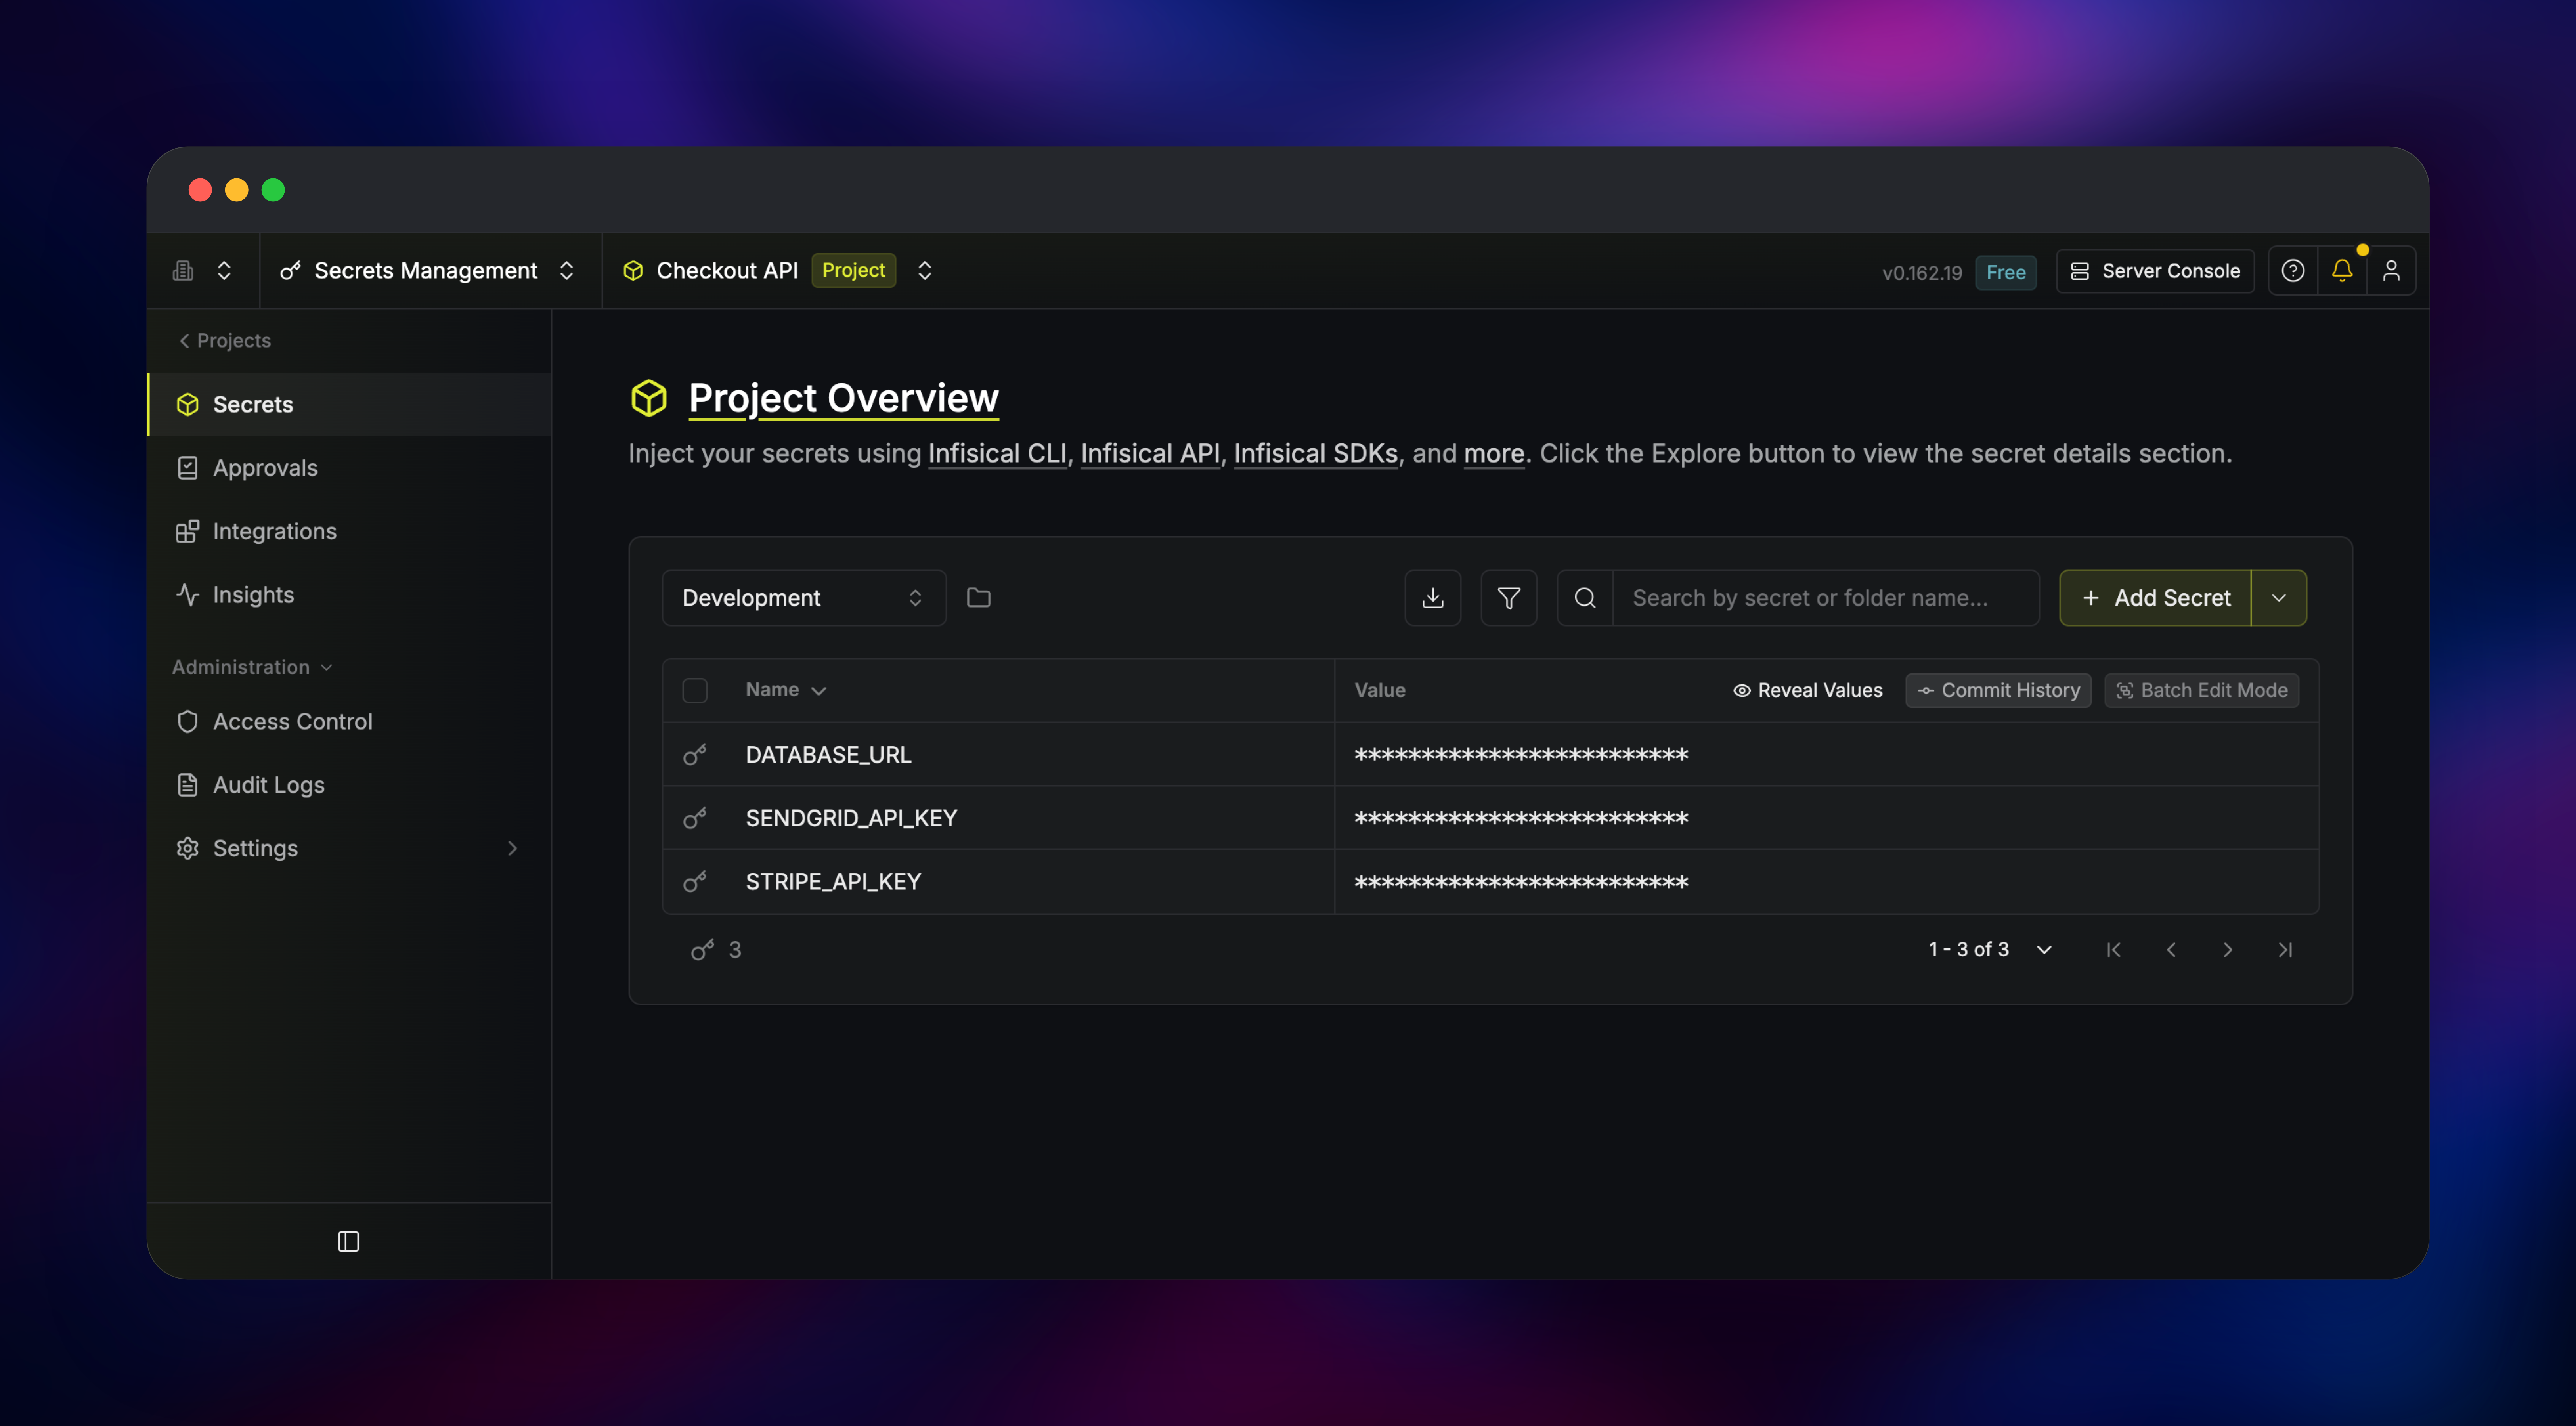Click the masked DATABASE_URL value
2576x1426 pixels.
1520,755
